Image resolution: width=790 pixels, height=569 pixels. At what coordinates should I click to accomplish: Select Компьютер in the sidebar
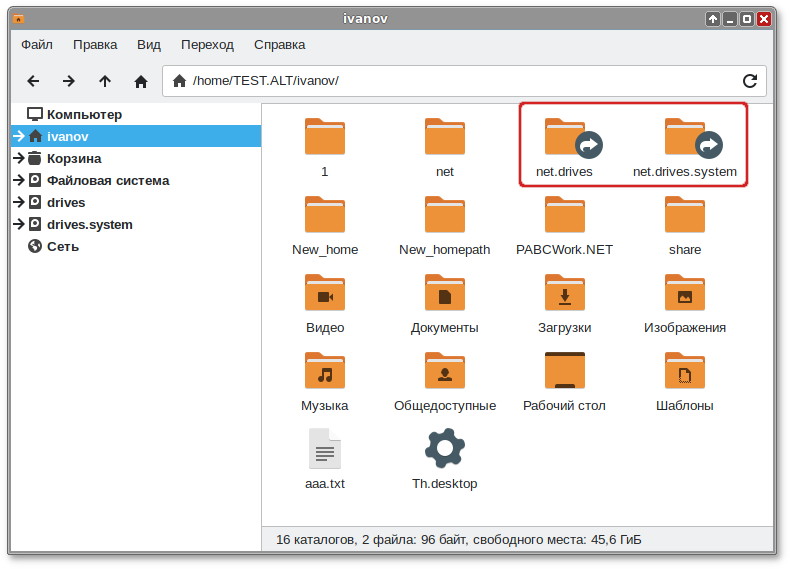tap(84, 114)
